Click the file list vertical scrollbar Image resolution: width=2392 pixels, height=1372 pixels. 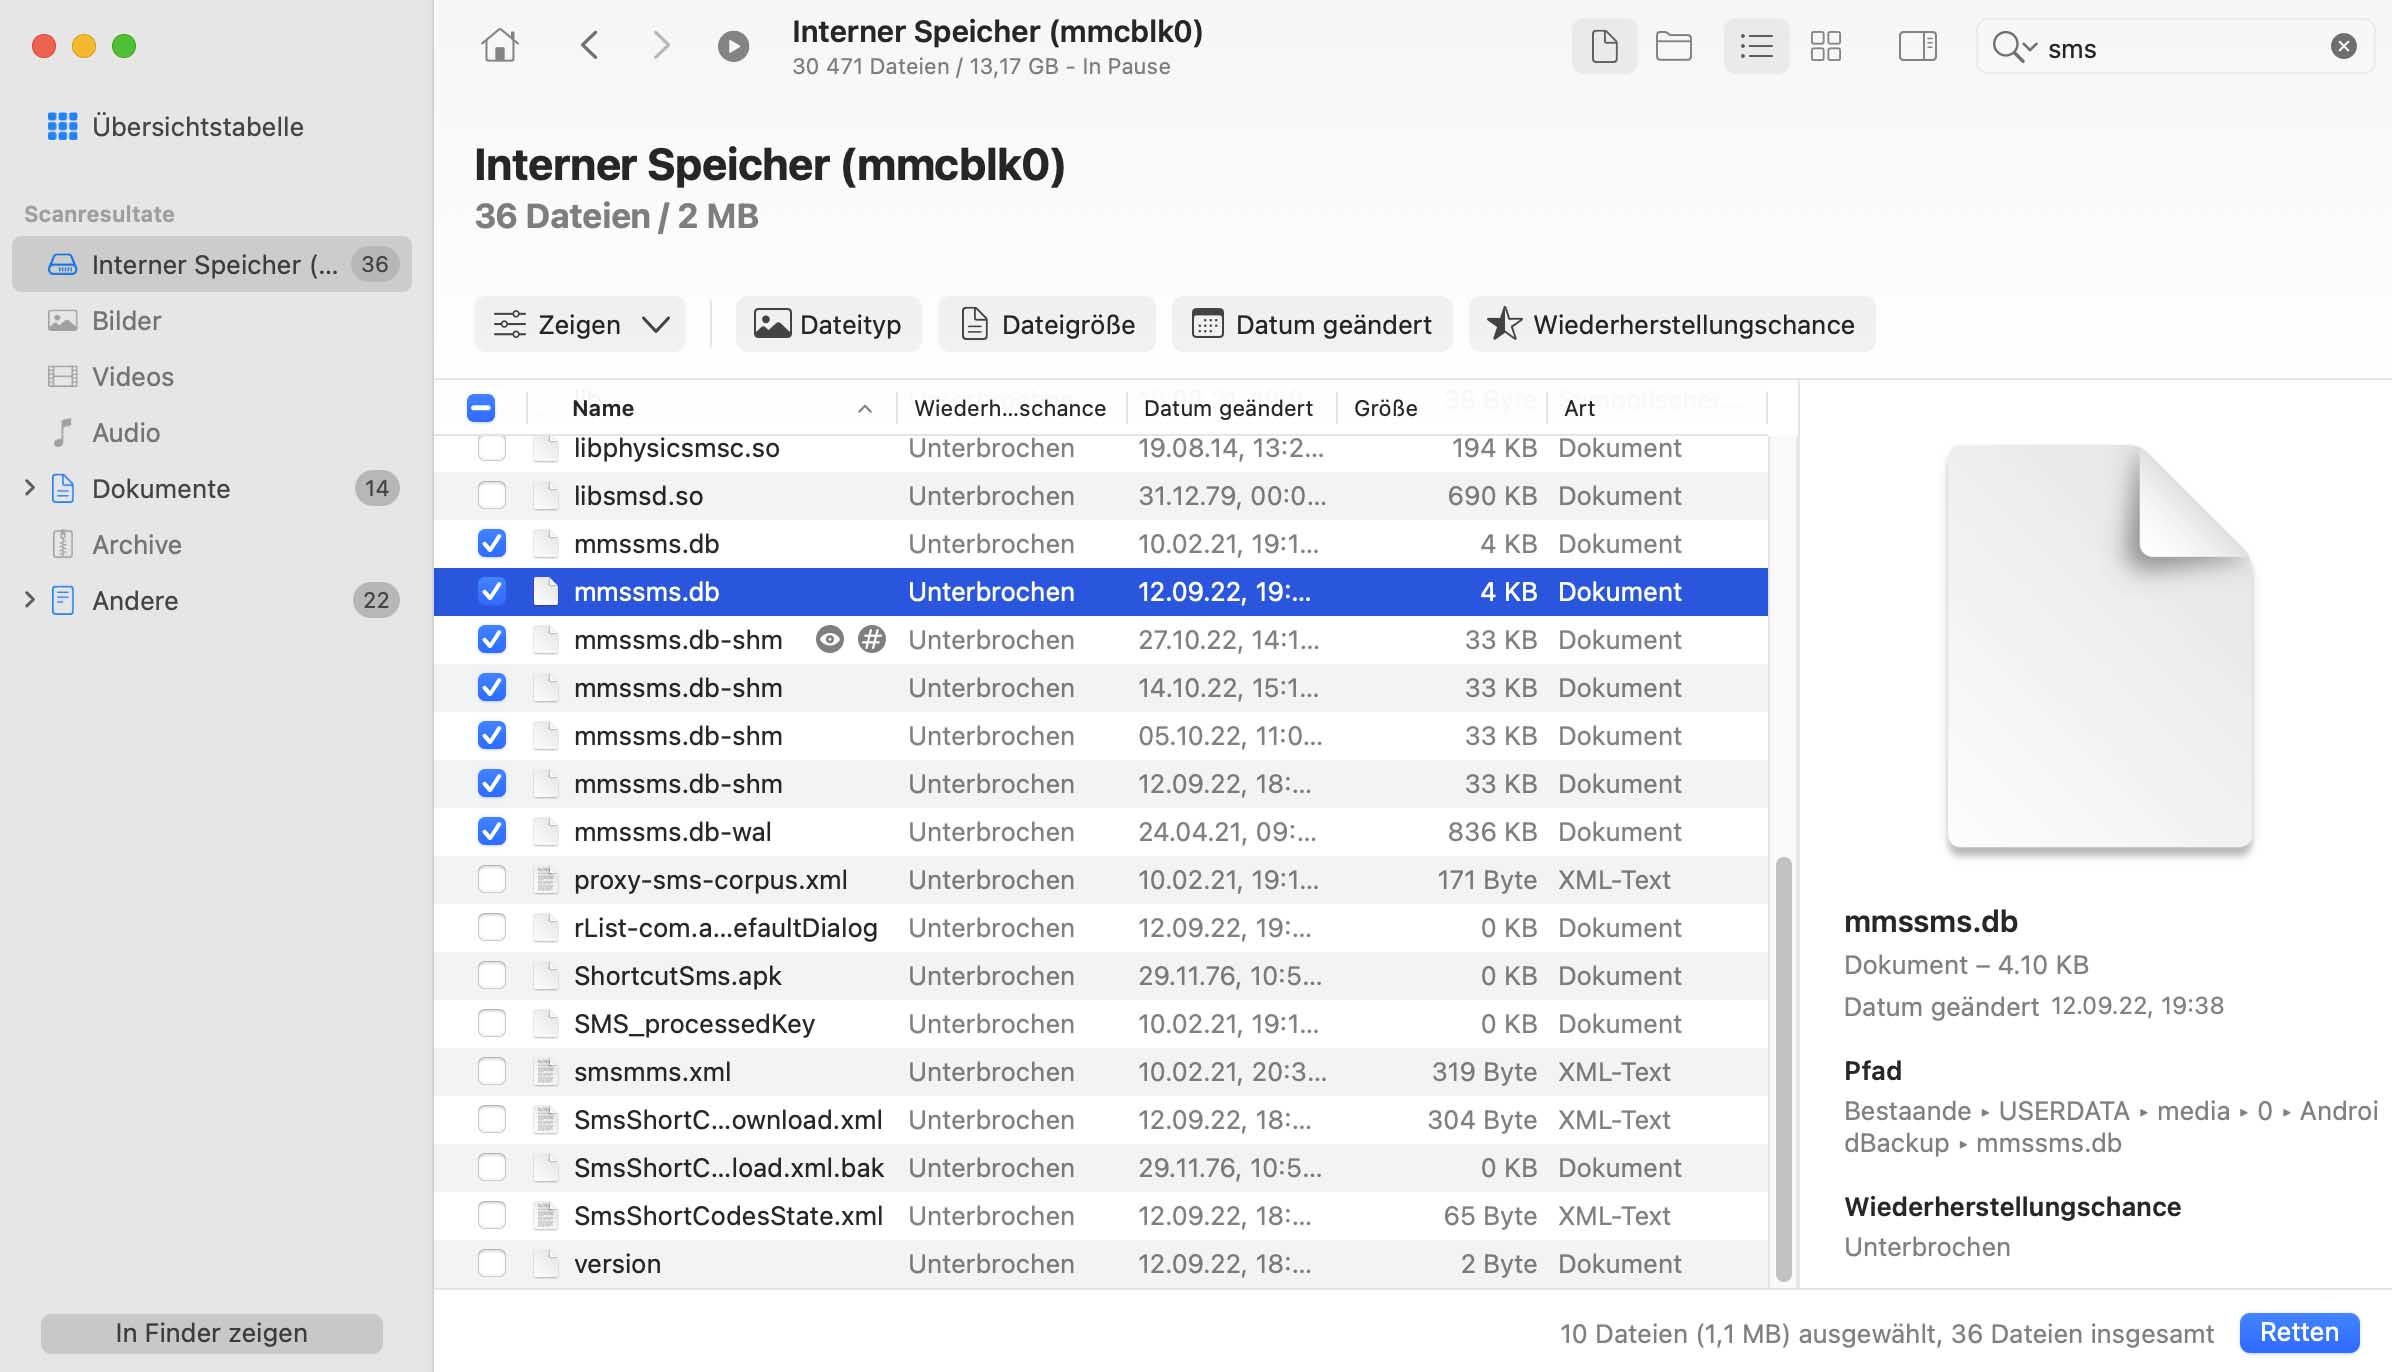coord(1783,1068)
